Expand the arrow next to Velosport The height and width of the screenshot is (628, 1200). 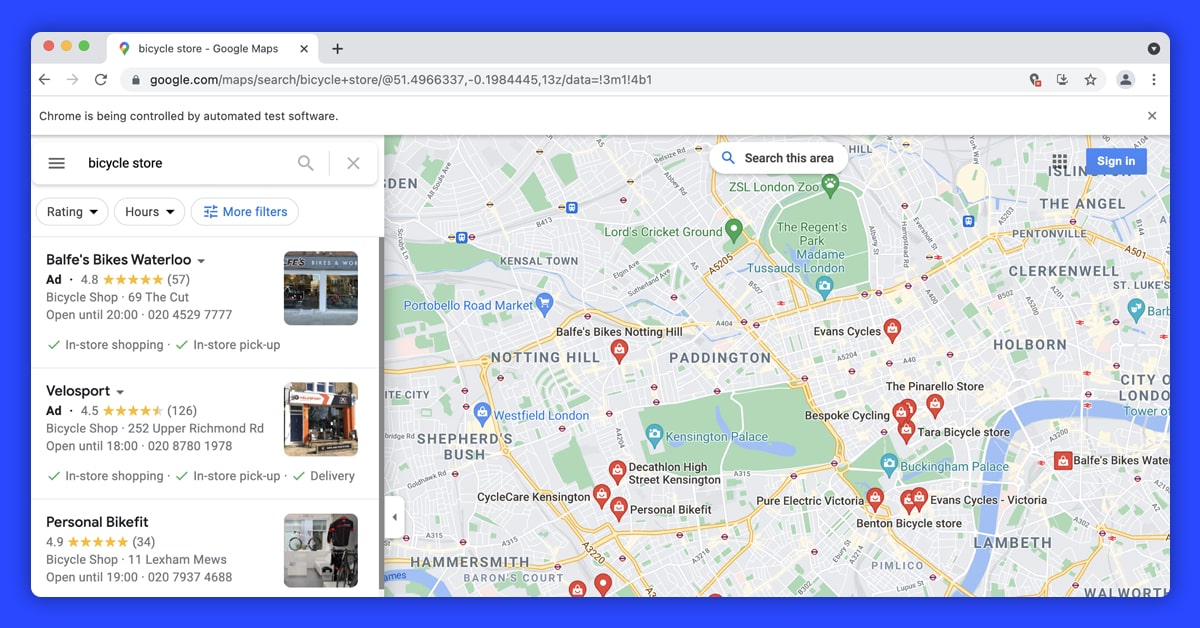[120, 392]
